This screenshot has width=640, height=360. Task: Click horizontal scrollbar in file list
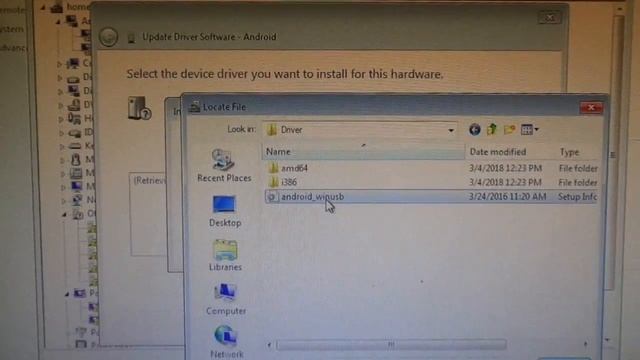pos(391,345)
